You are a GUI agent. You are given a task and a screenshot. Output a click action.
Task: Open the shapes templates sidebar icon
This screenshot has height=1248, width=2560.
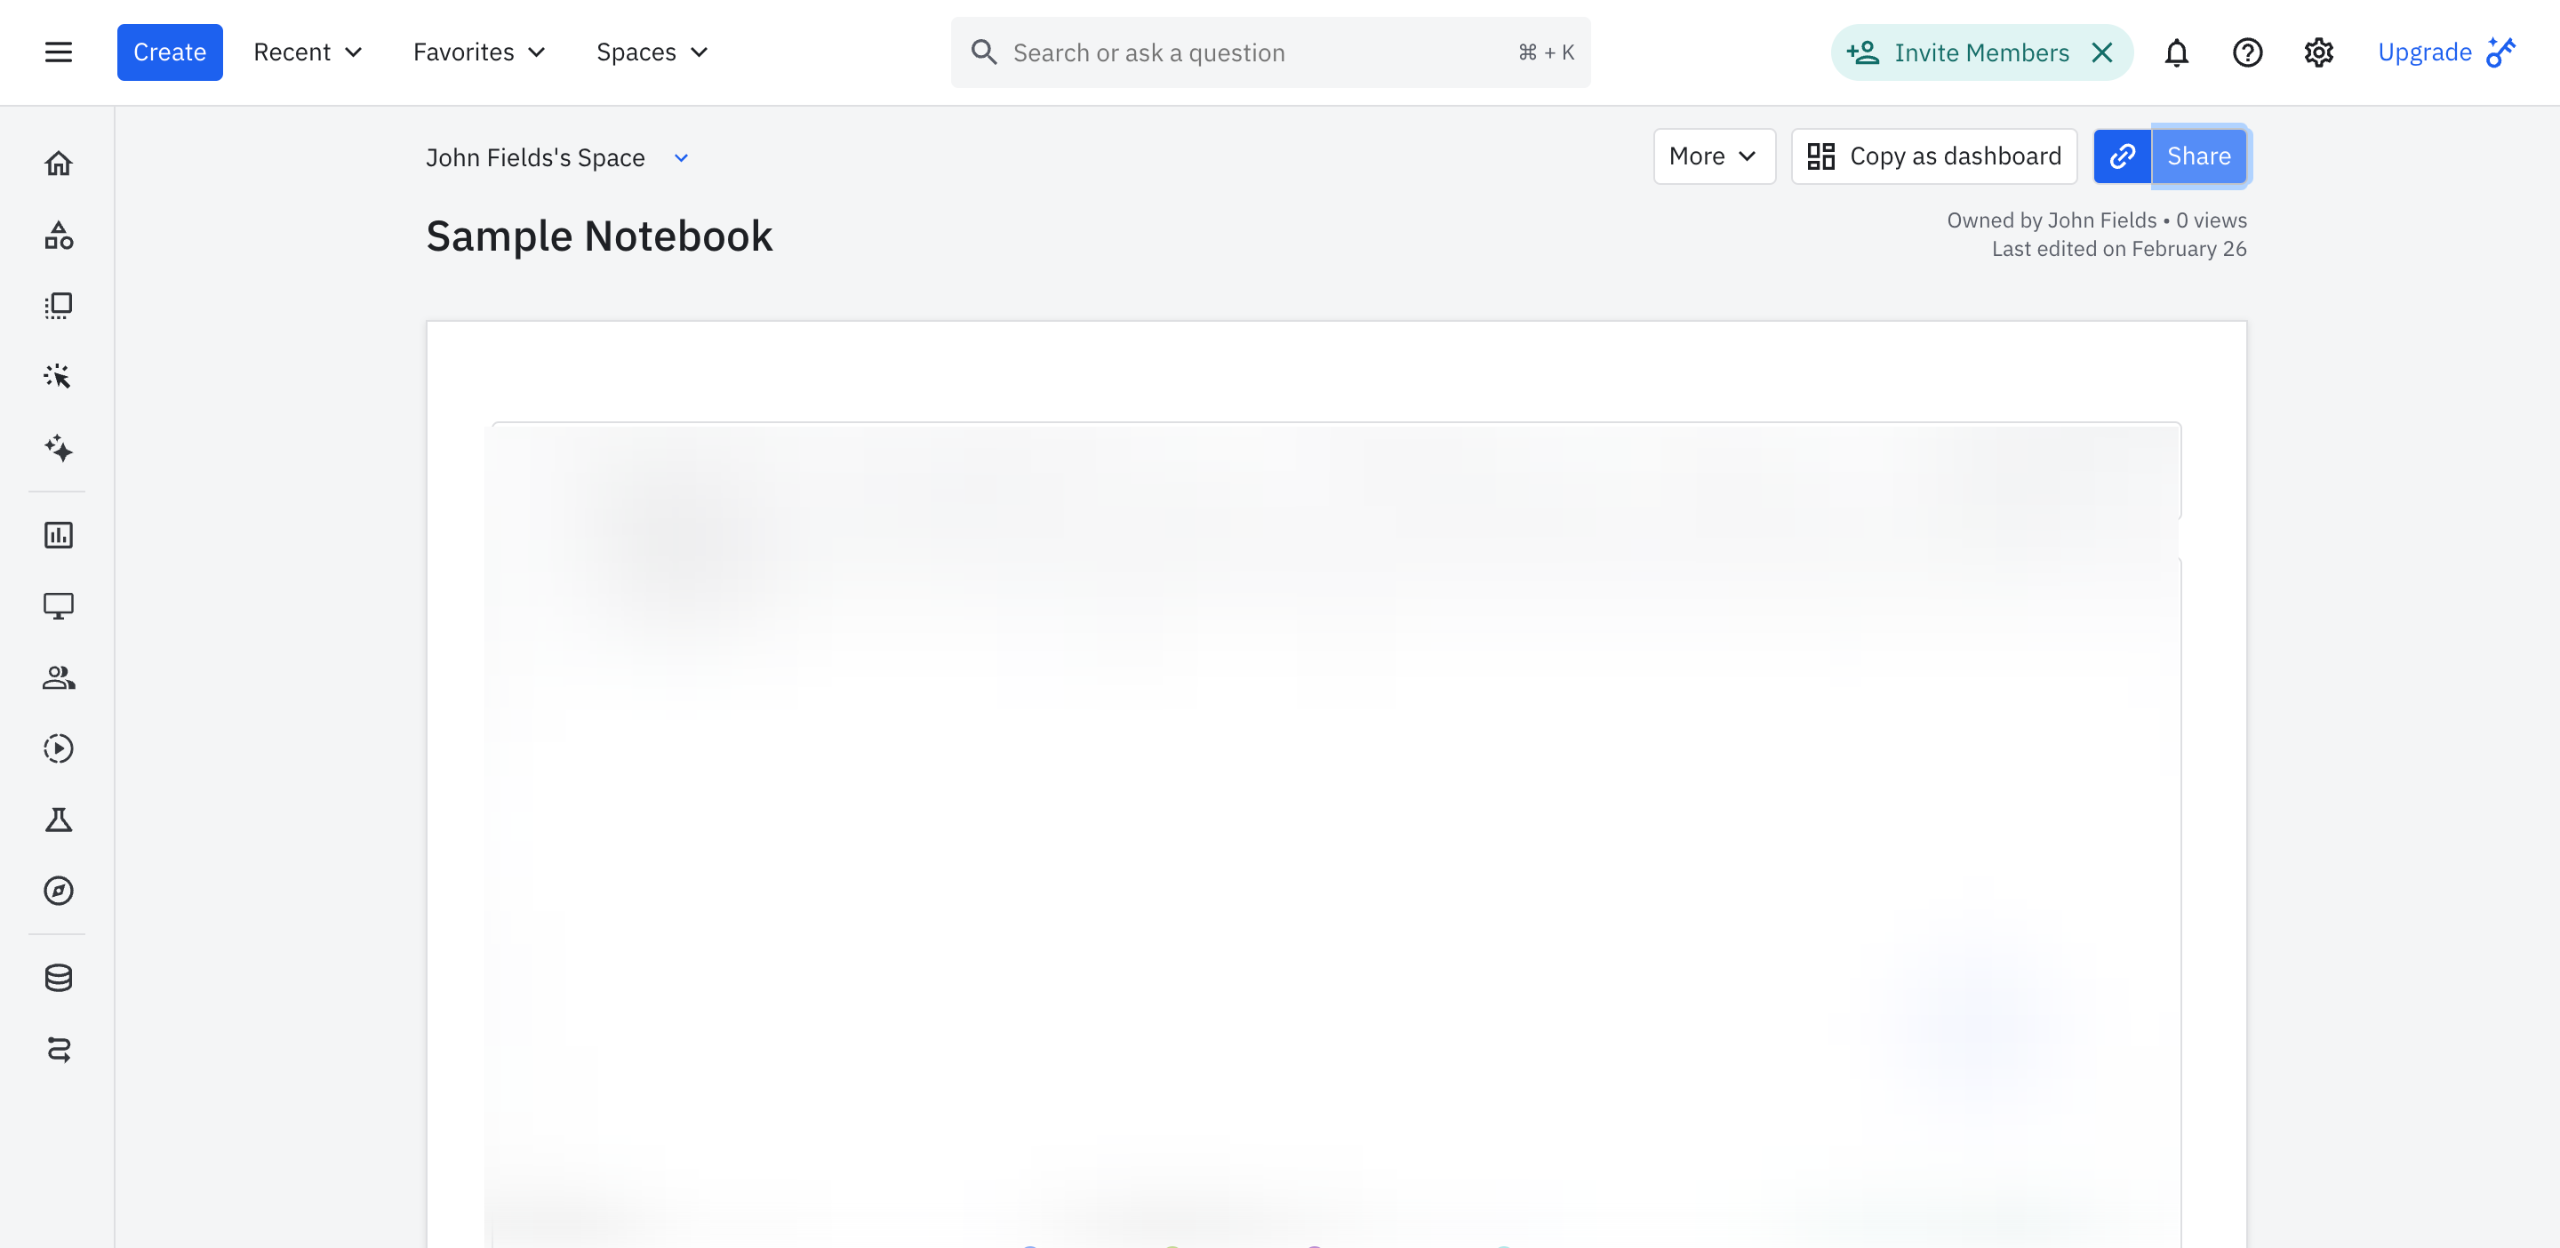pos(58,235)
